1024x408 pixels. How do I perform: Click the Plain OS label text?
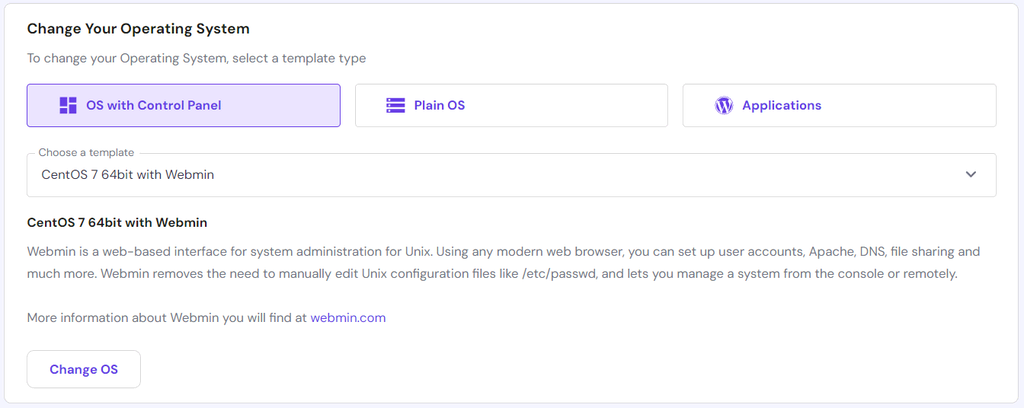440,105
